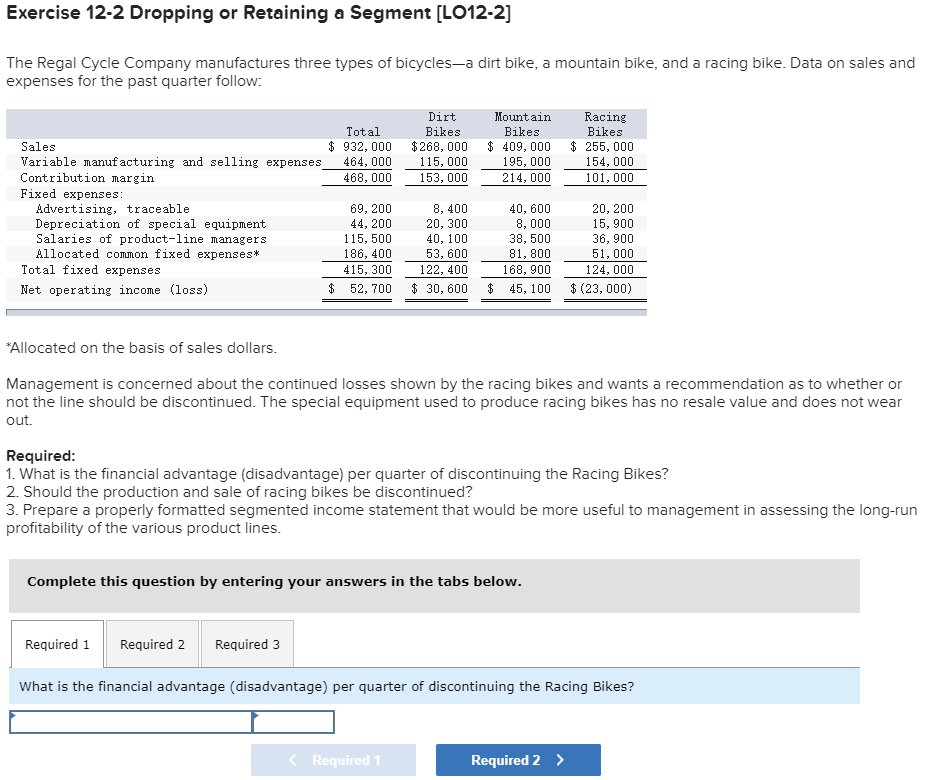The image size is (927, 780).
Task: Click Variable manufacturing and selling expenses label
Action: click(x=171, y=162)
